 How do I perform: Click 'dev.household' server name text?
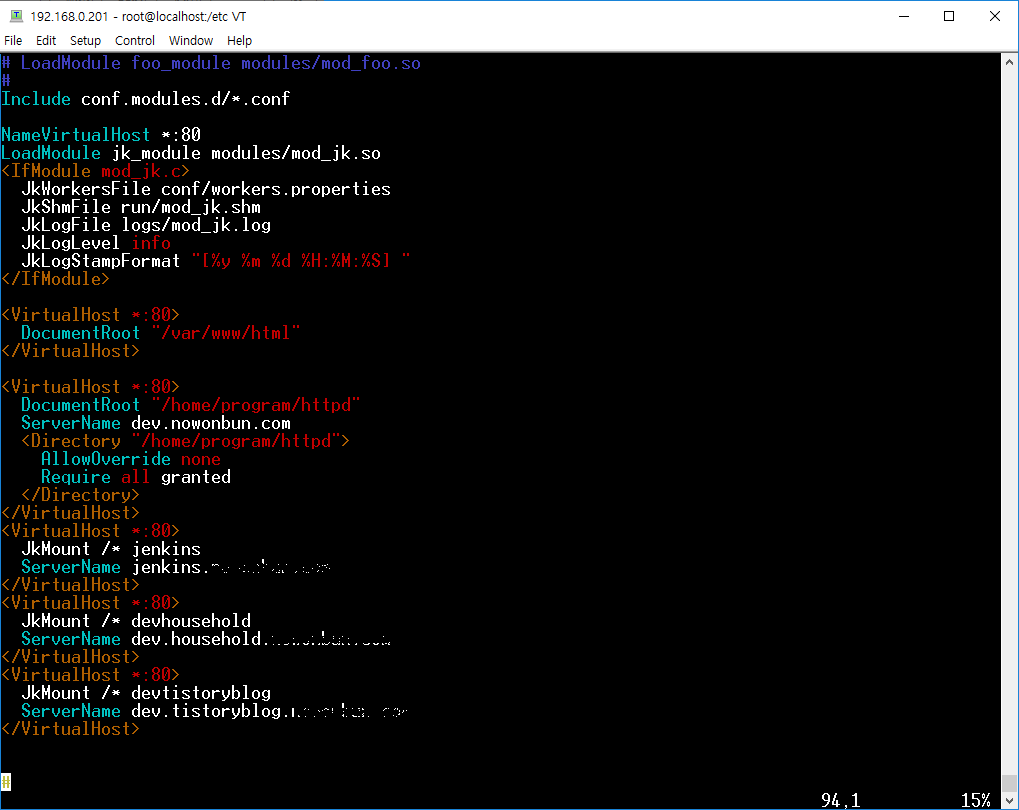(x=196, y=639)
